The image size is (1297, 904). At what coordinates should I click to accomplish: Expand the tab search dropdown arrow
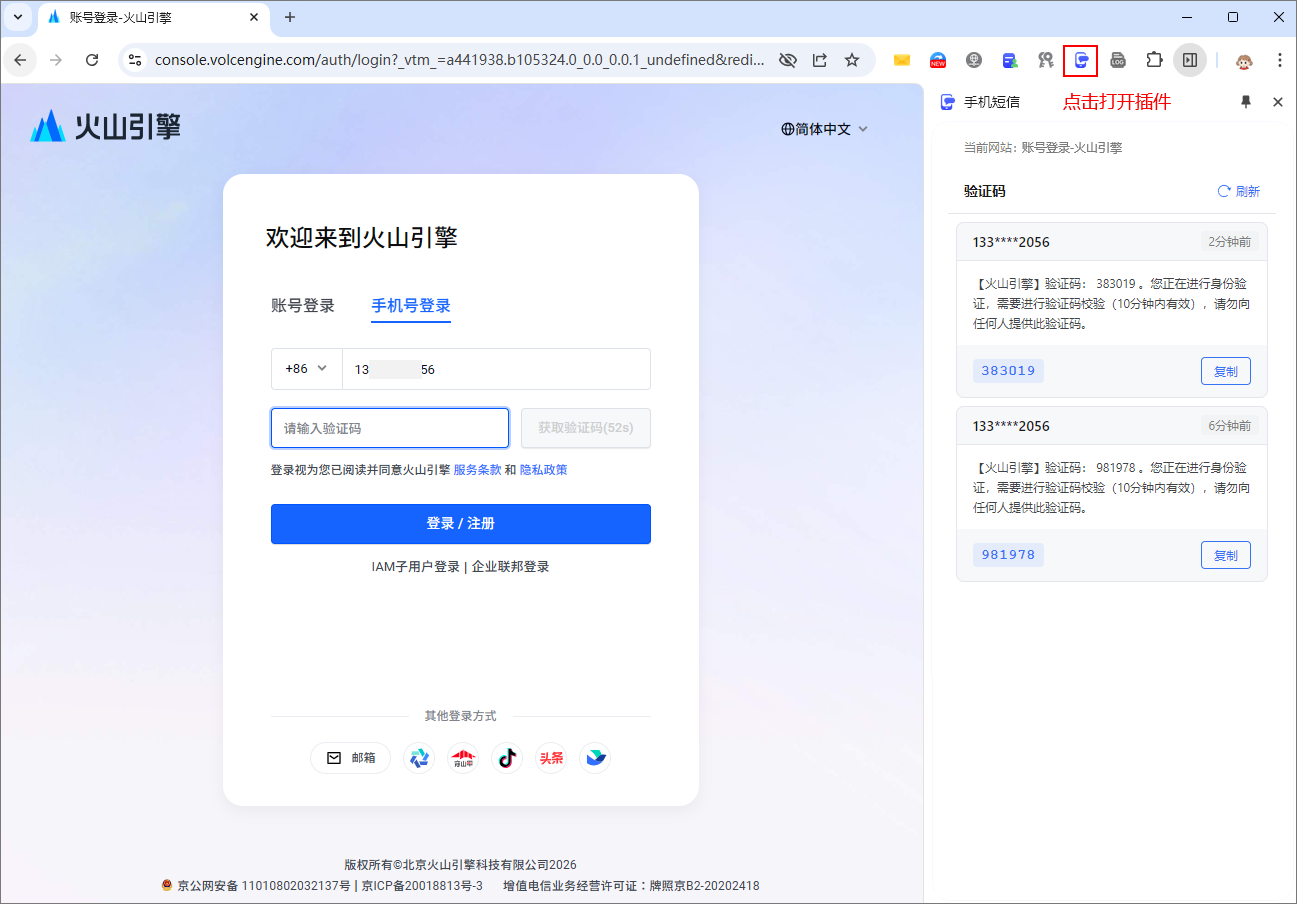click(x=17, y=17)
